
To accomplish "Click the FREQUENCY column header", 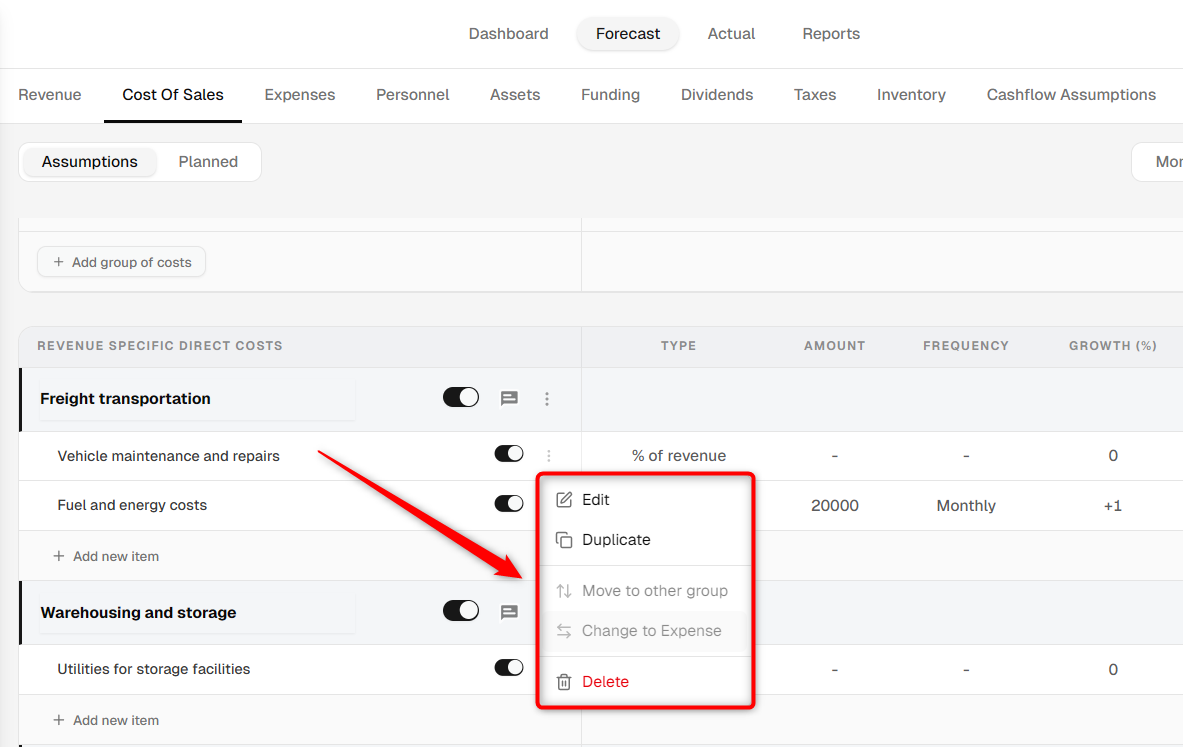I will coord(966,346).
